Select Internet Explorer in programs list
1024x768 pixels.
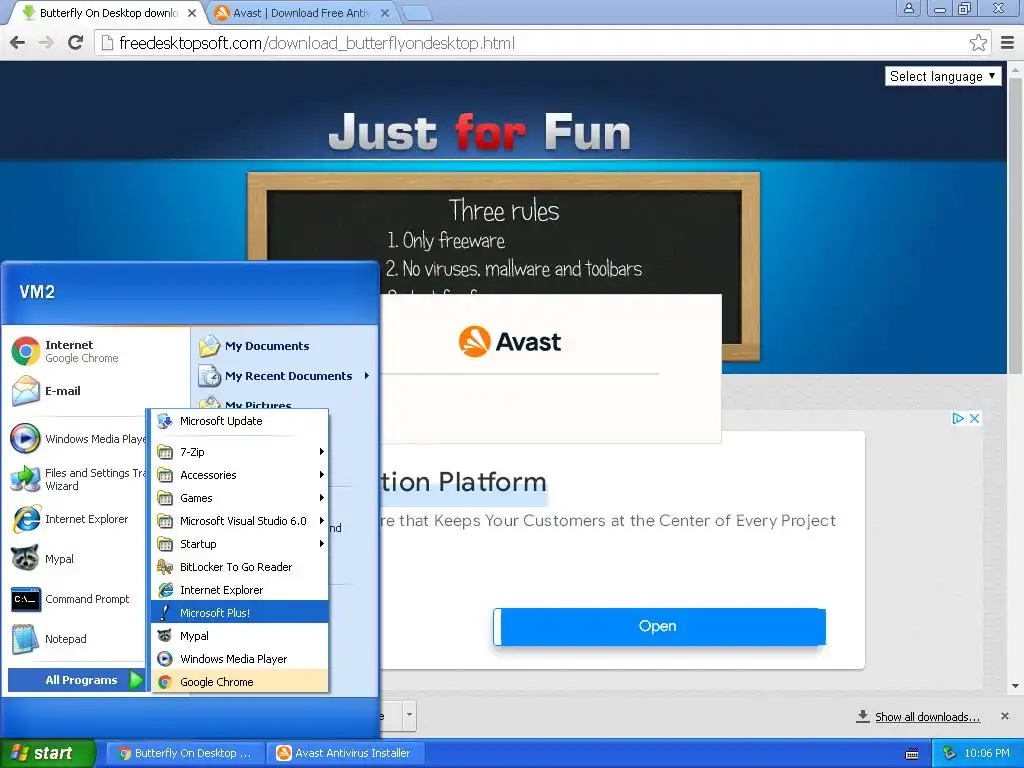click(x=240, y=590)
